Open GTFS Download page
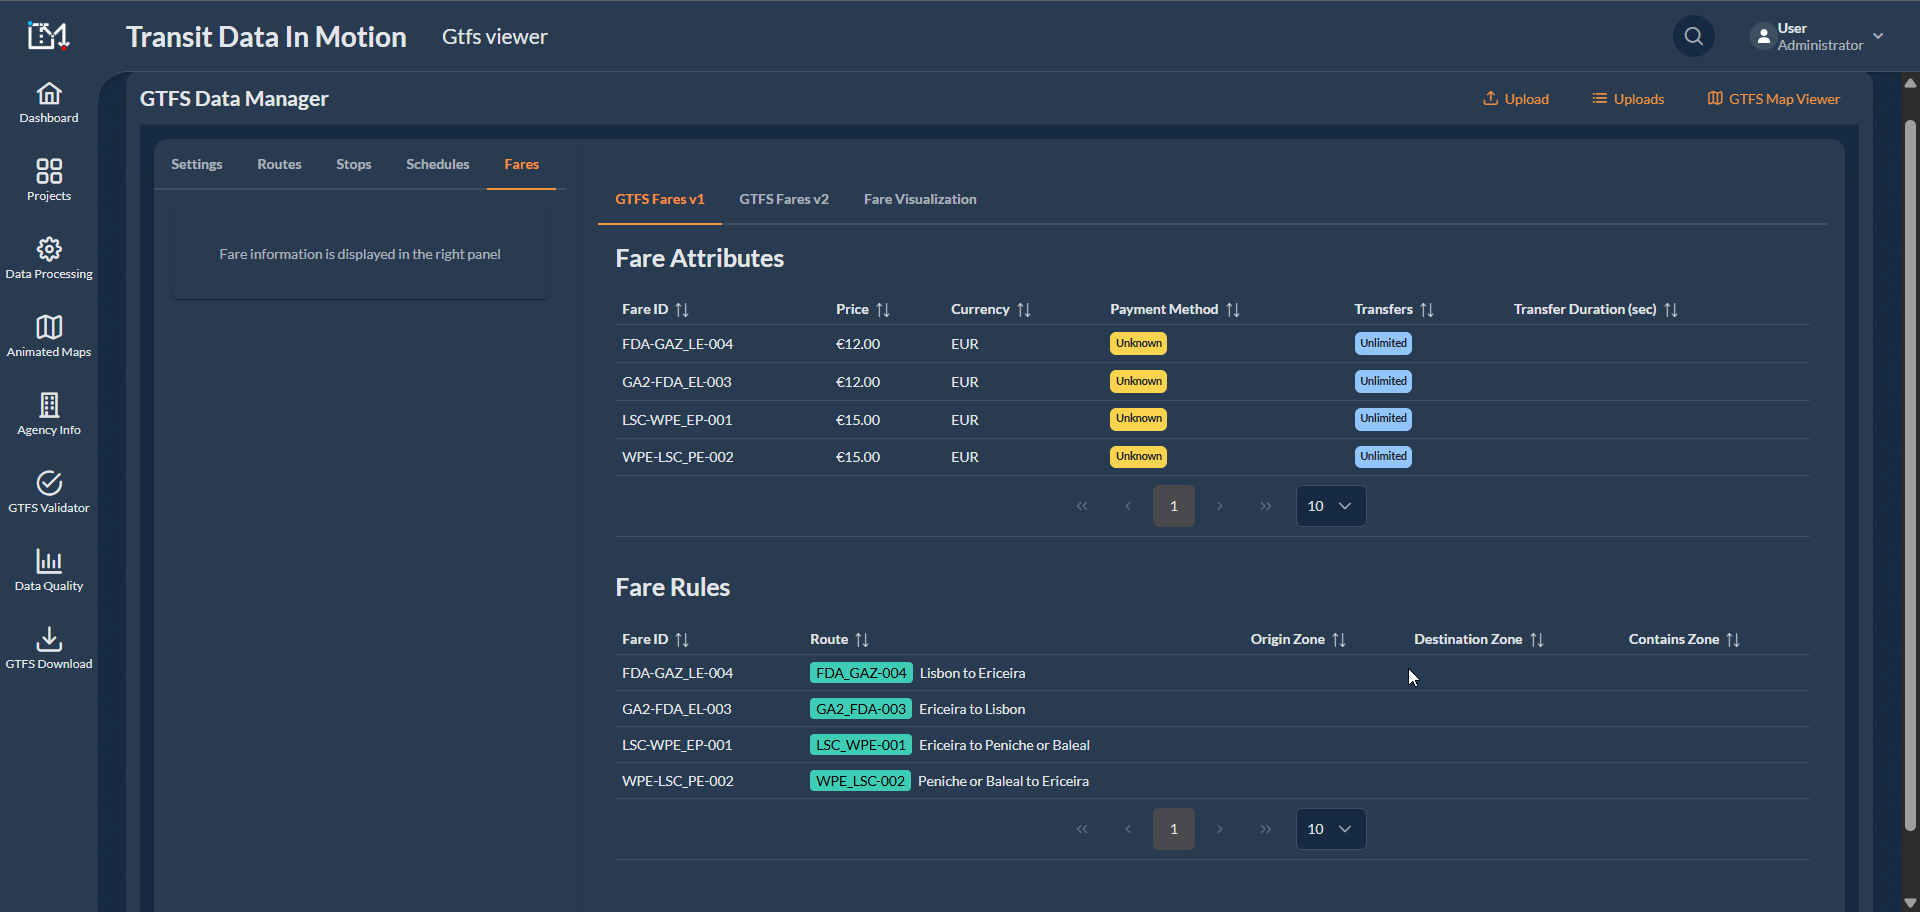Viewport: 1920px width, 912px height. point(49,648)
